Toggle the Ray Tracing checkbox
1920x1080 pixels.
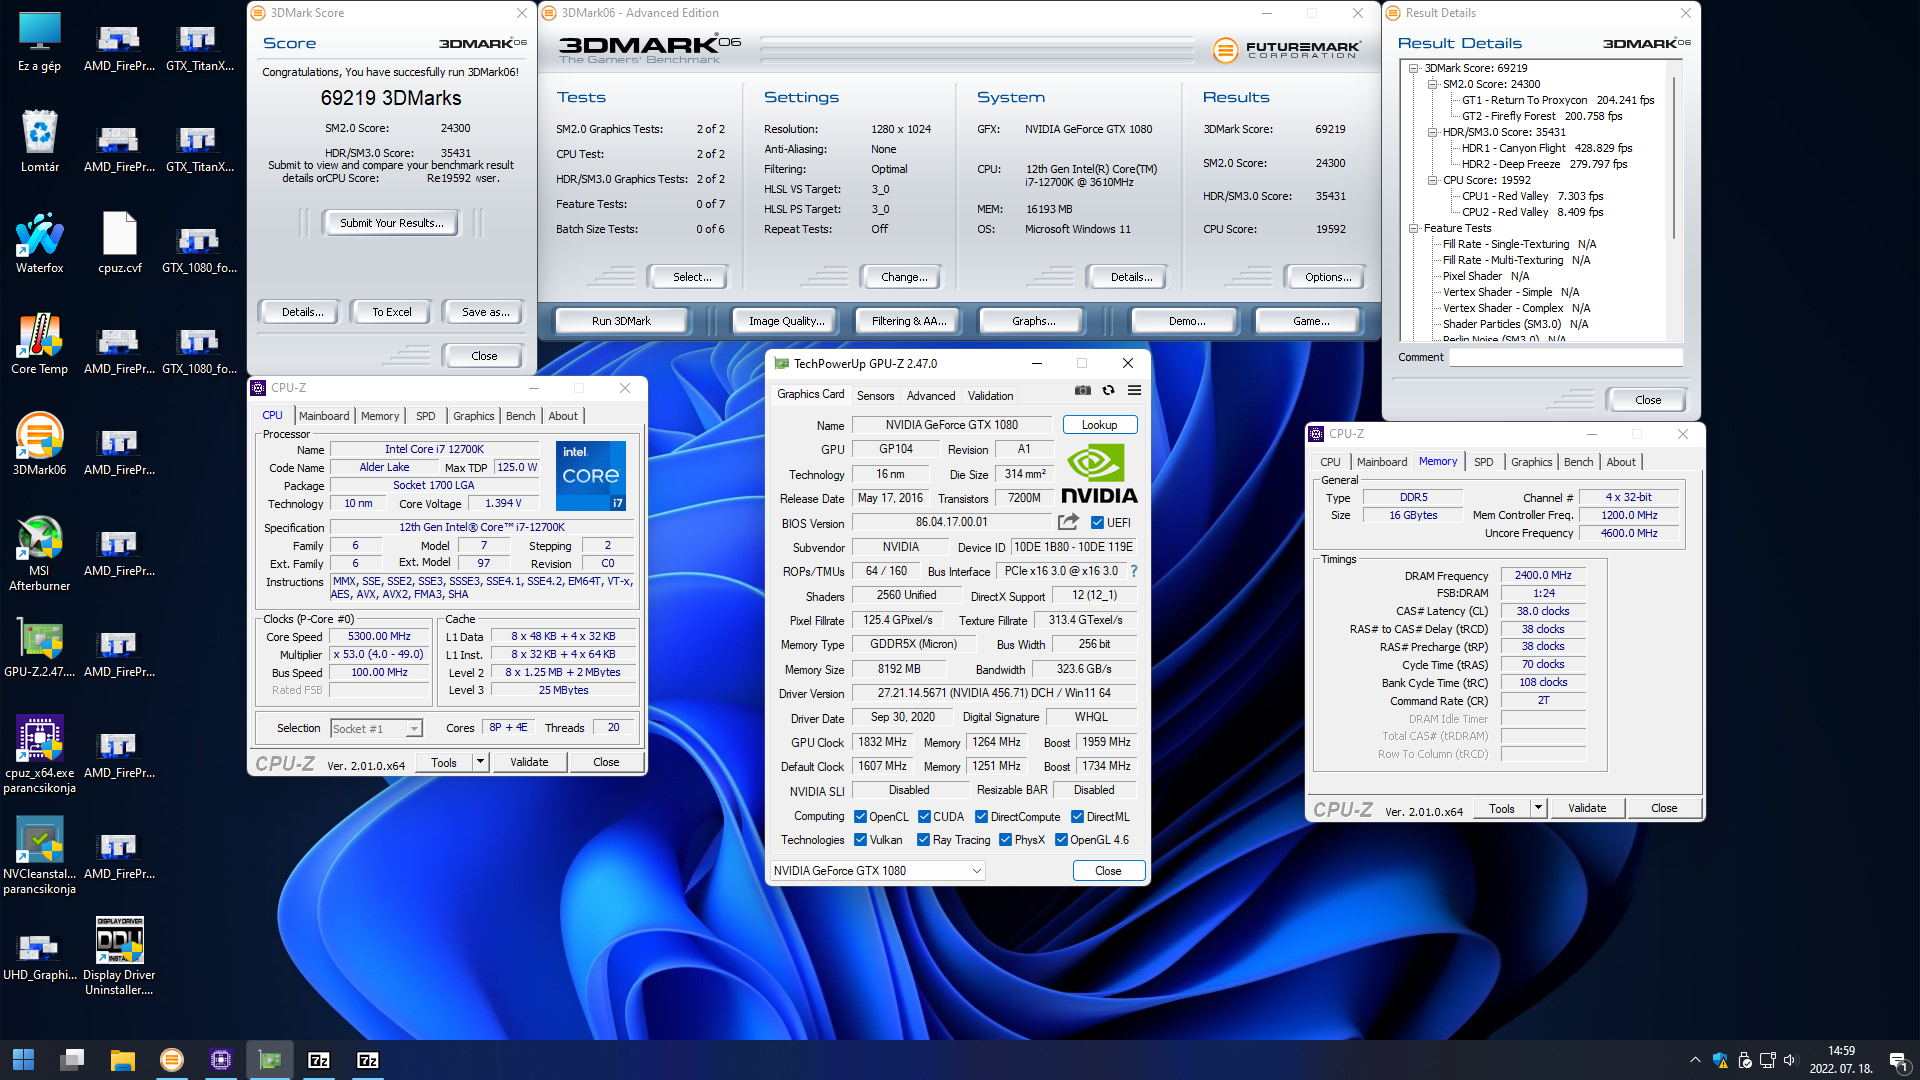click(x=923, y=839)
